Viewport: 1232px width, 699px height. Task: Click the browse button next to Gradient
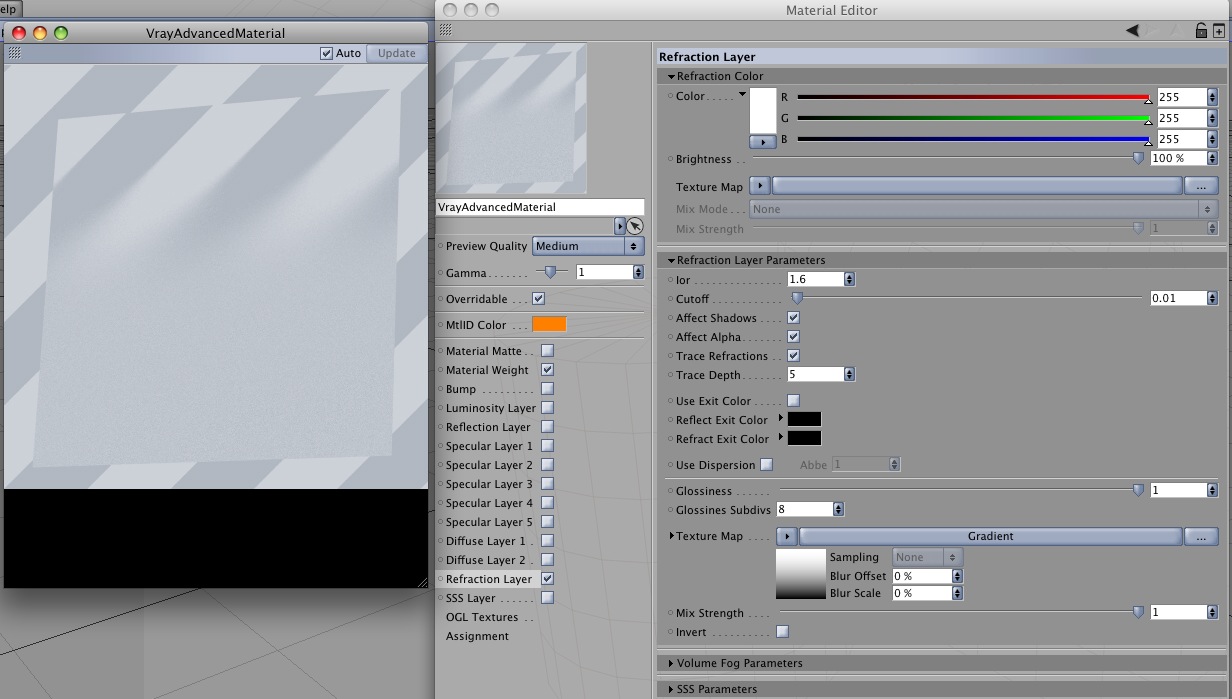coord(1201,536)
